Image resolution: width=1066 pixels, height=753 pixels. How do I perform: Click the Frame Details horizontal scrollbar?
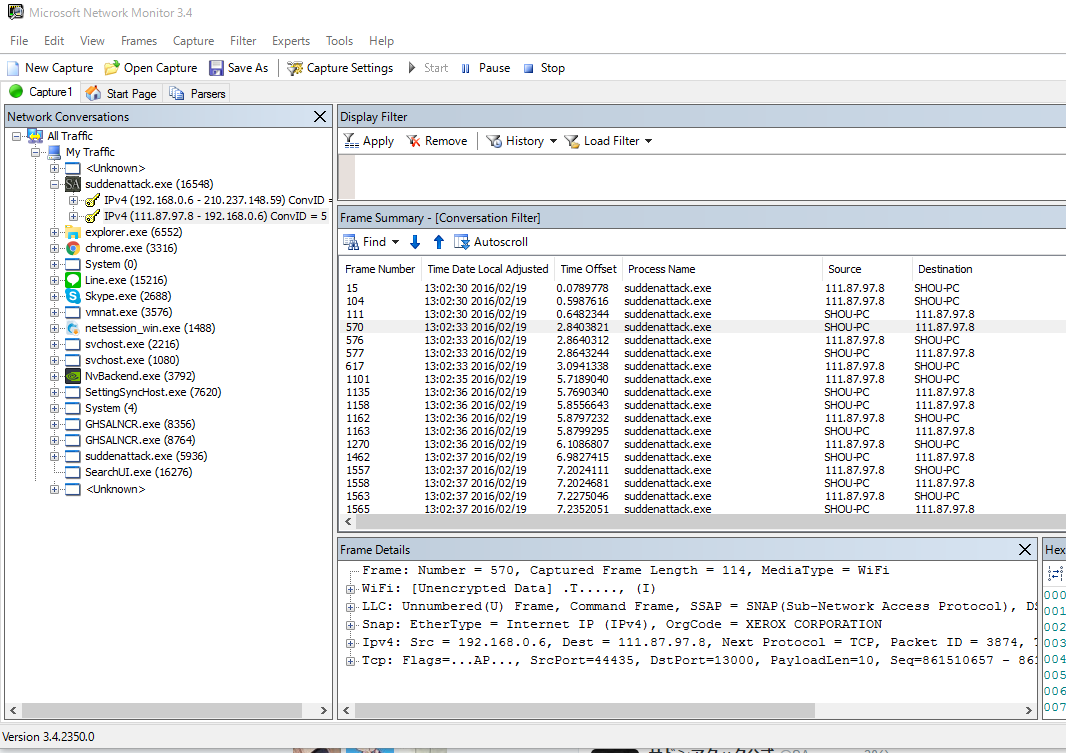585,710
